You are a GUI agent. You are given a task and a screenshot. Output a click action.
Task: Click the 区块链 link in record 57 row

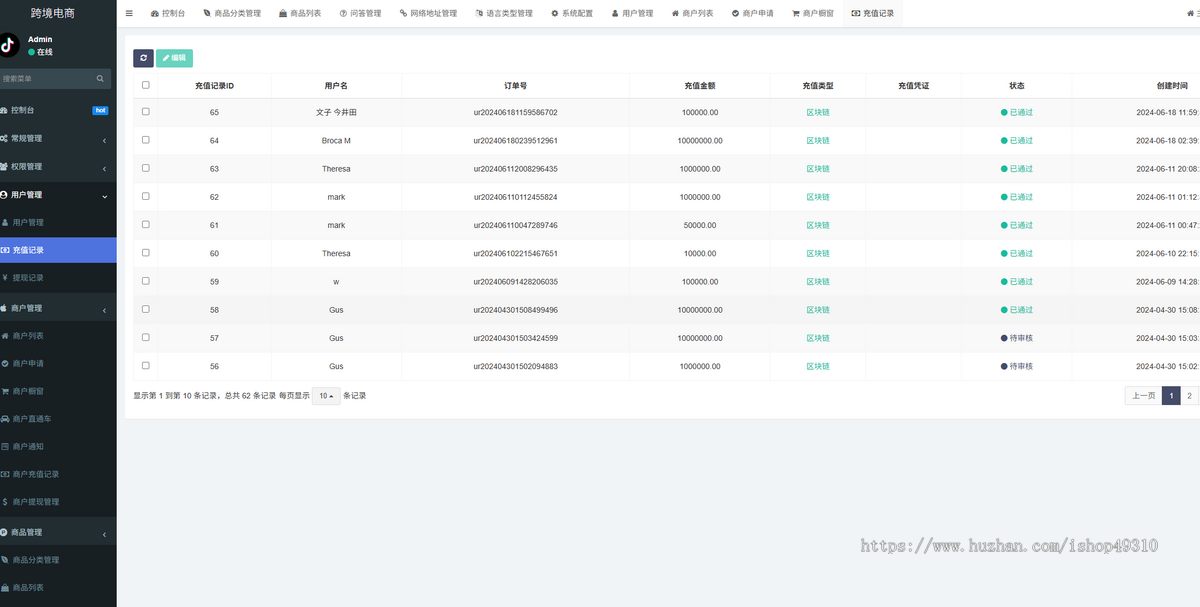818,338
